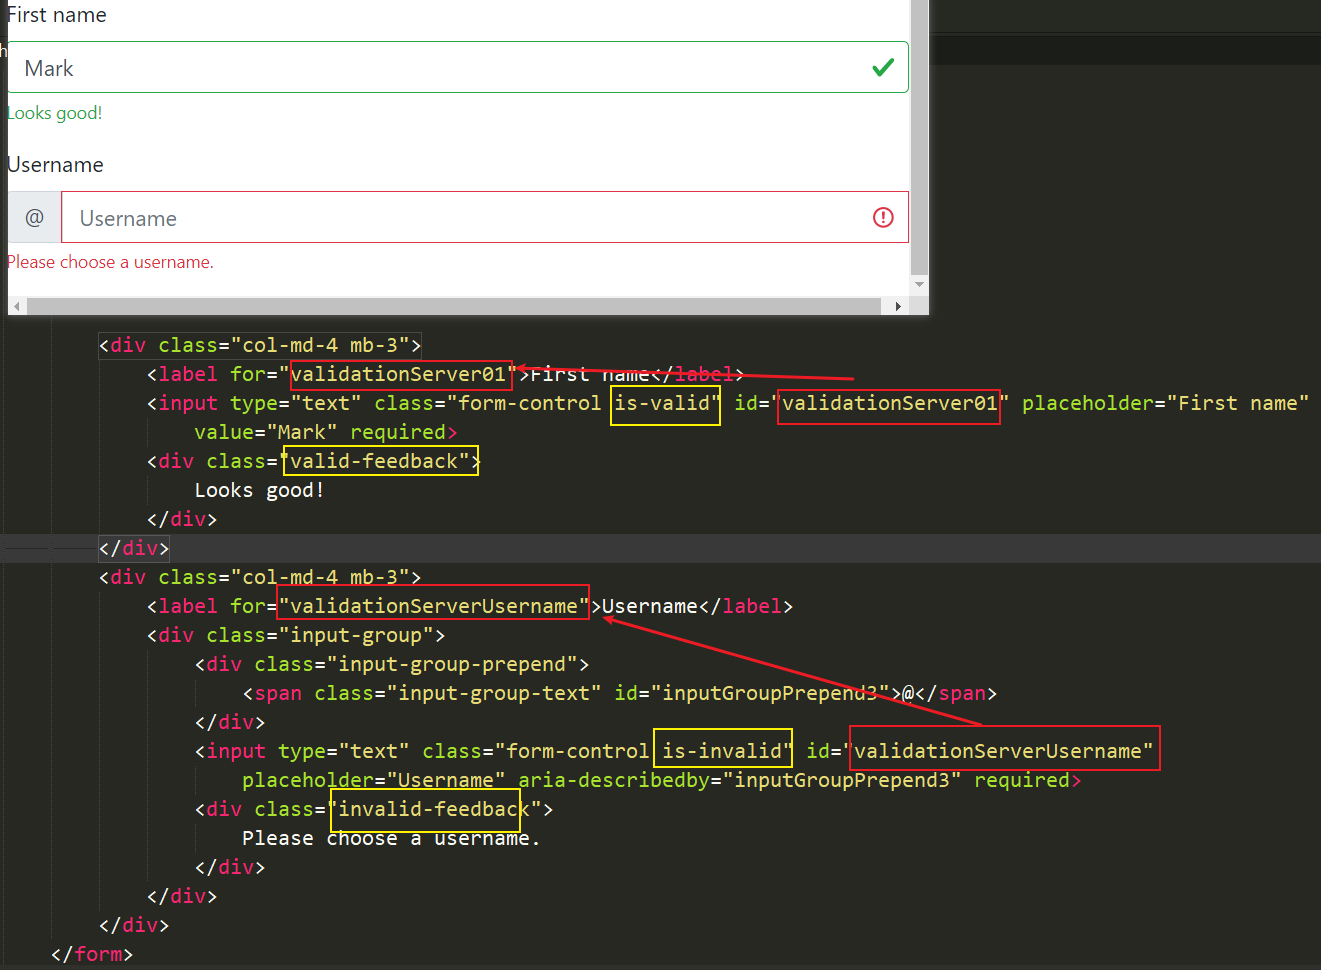
Task: Click class="input-group" div line
Action: coord(296,635)
